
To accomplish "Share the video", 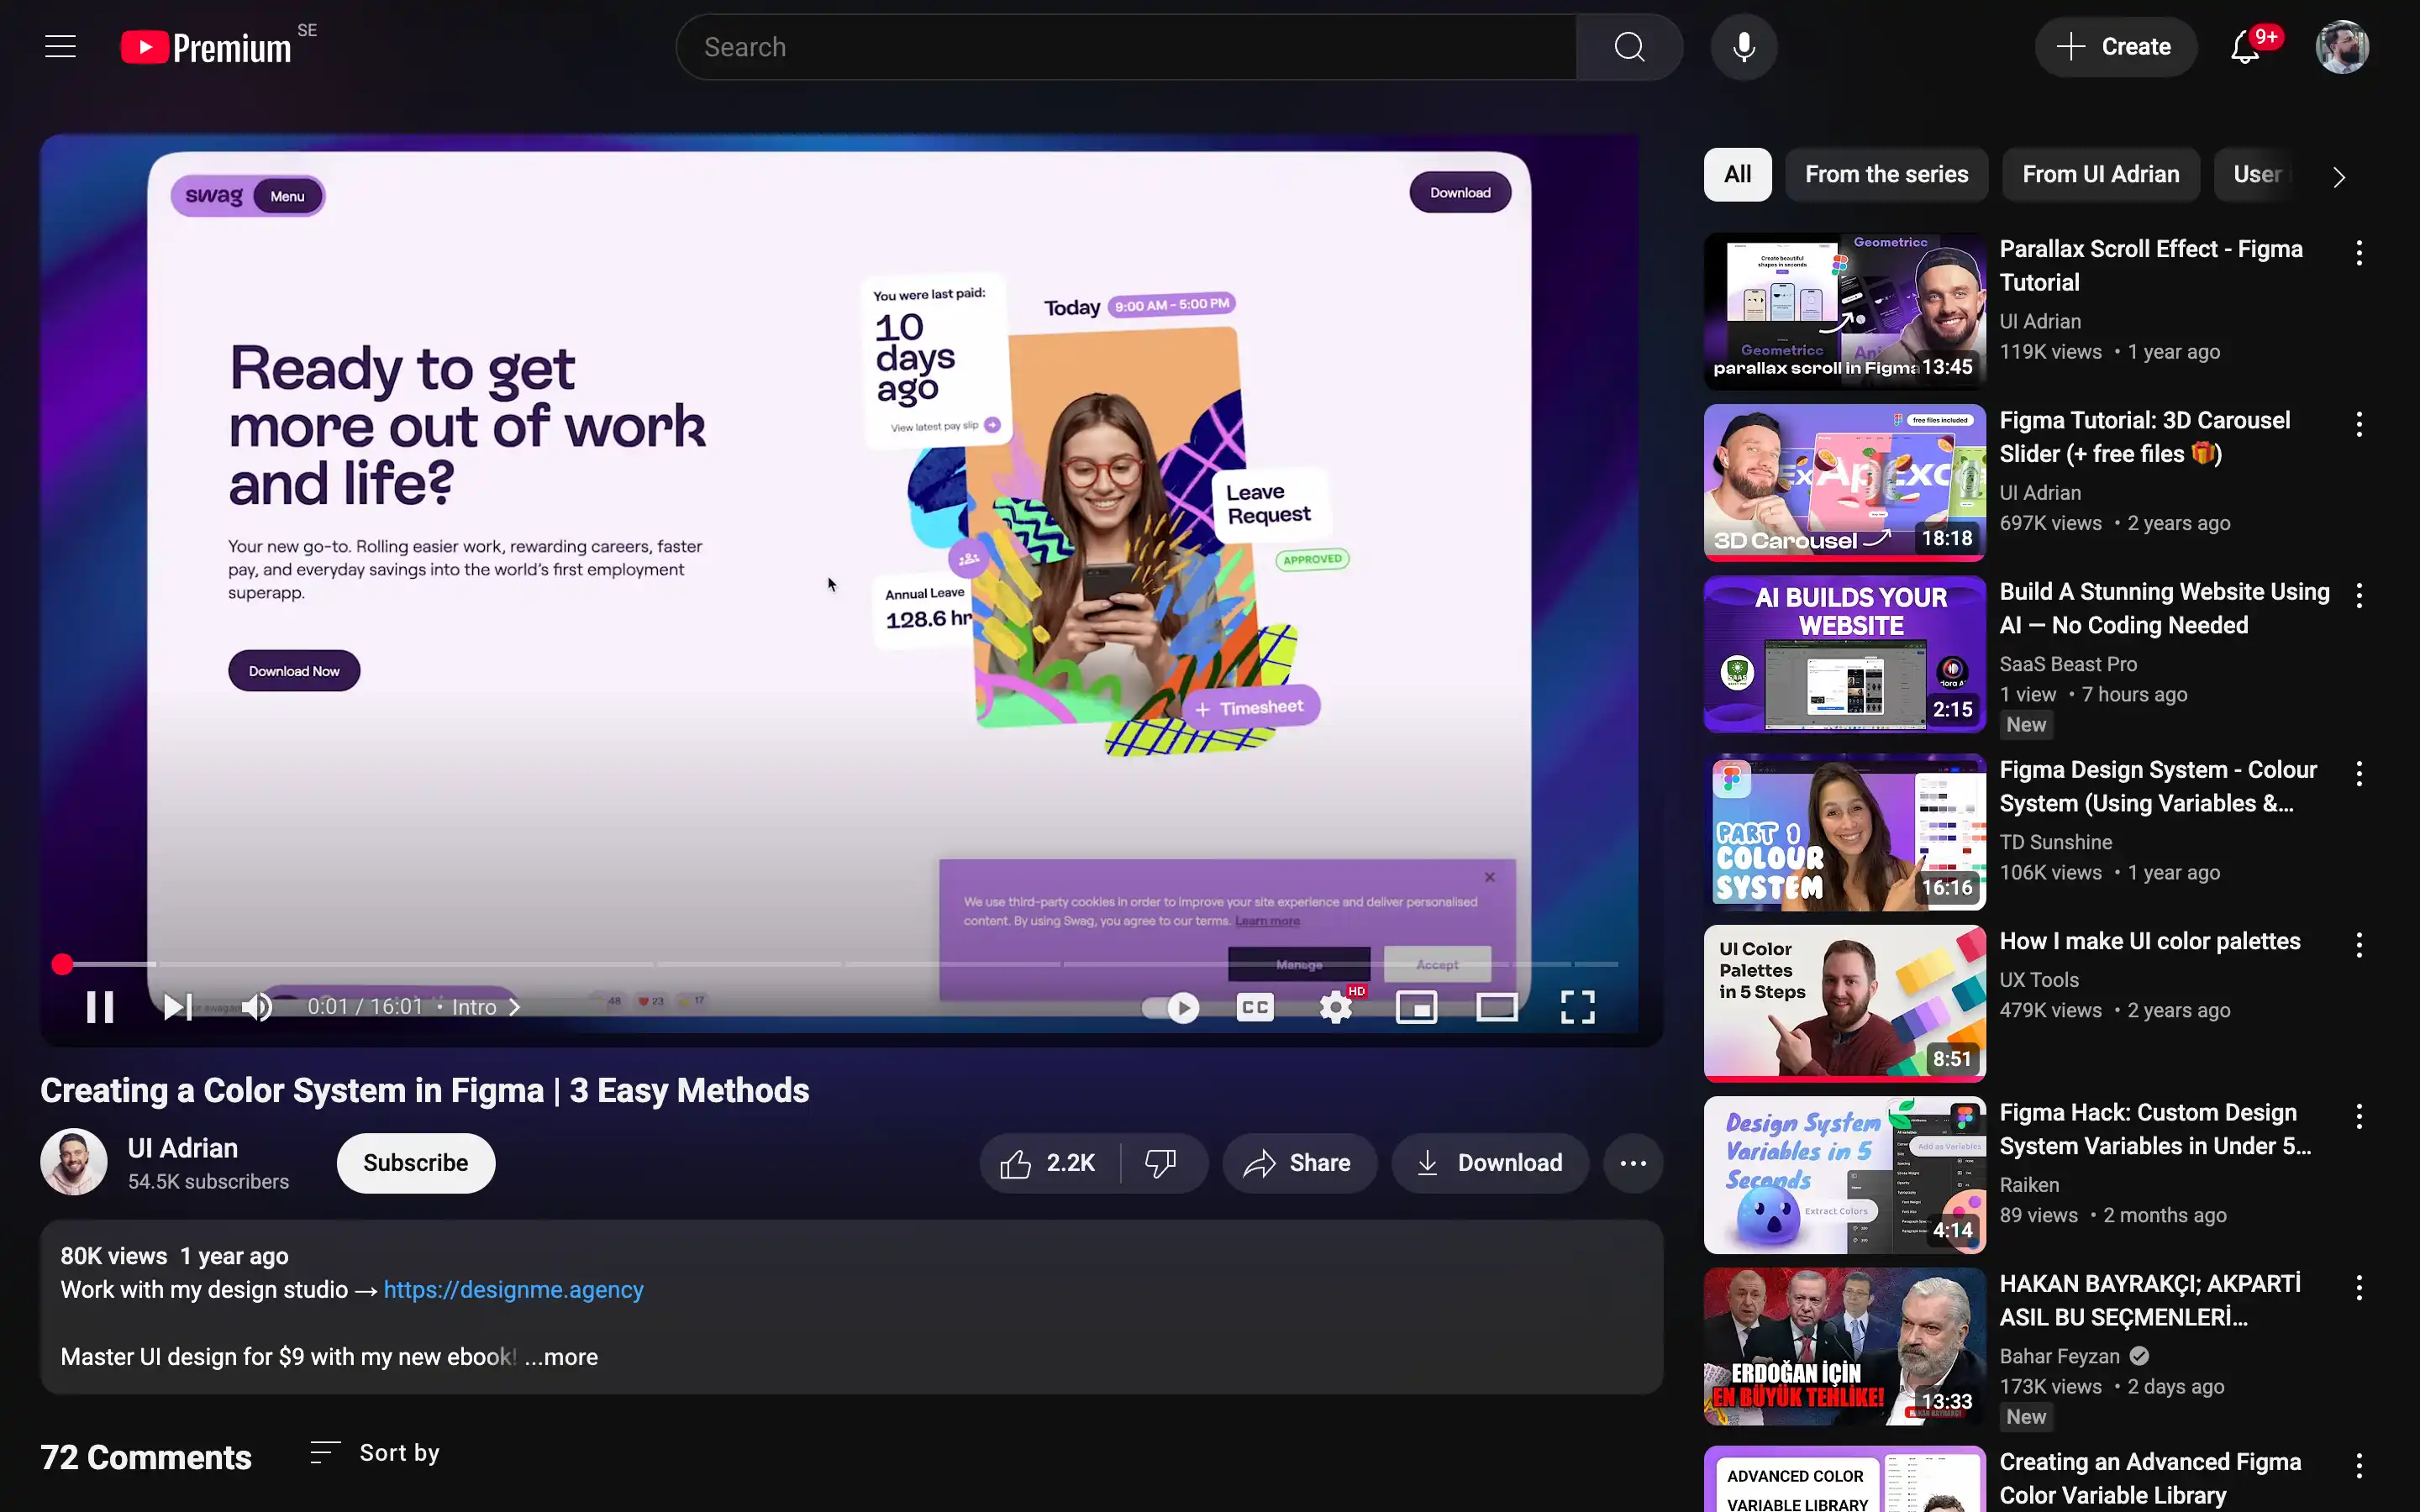I will tap(1299, 1163).
